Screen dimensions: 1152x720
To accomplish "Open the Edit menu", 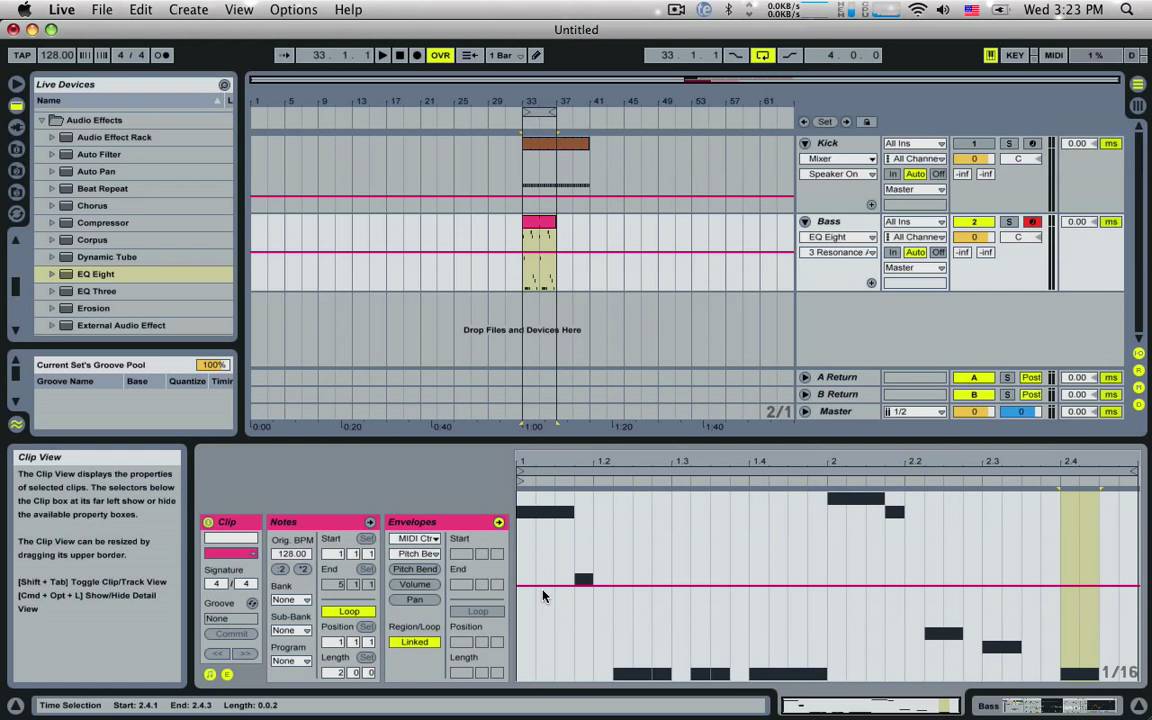I will [140, 10].
